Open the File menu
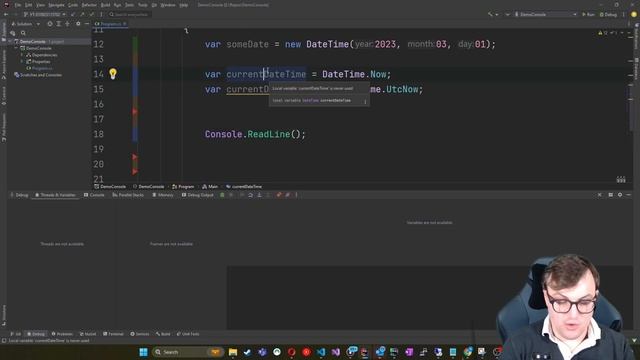The image size is (640, 360). pyautogui.click(x=18, y=5)
